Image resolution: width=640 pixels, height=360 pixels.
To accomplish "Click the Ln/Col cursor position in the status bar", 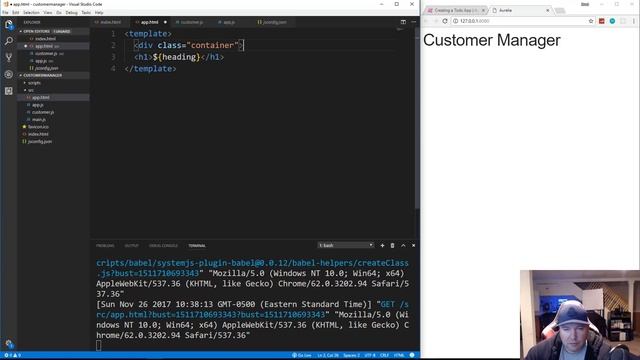I will 328,356.
